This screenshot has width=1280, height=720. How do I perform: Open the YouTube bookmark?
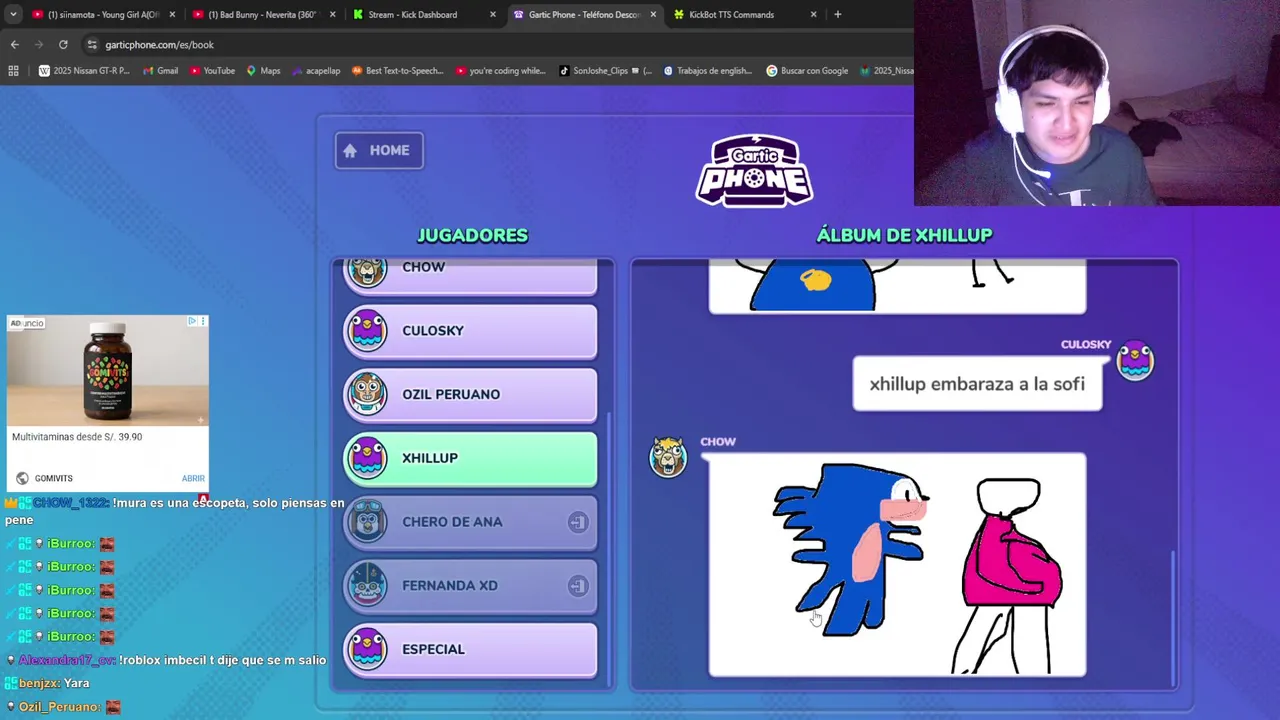coord(211,71)
